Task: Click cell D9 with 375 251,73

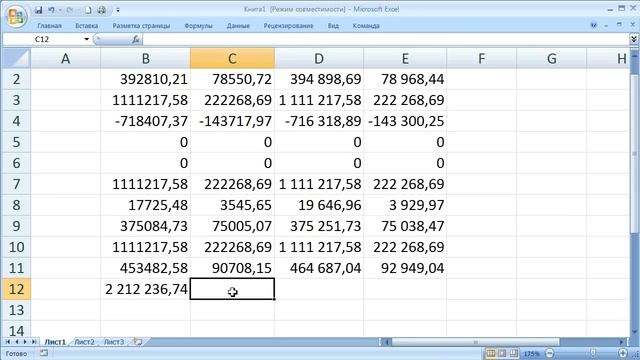Action: pos(319,226)
